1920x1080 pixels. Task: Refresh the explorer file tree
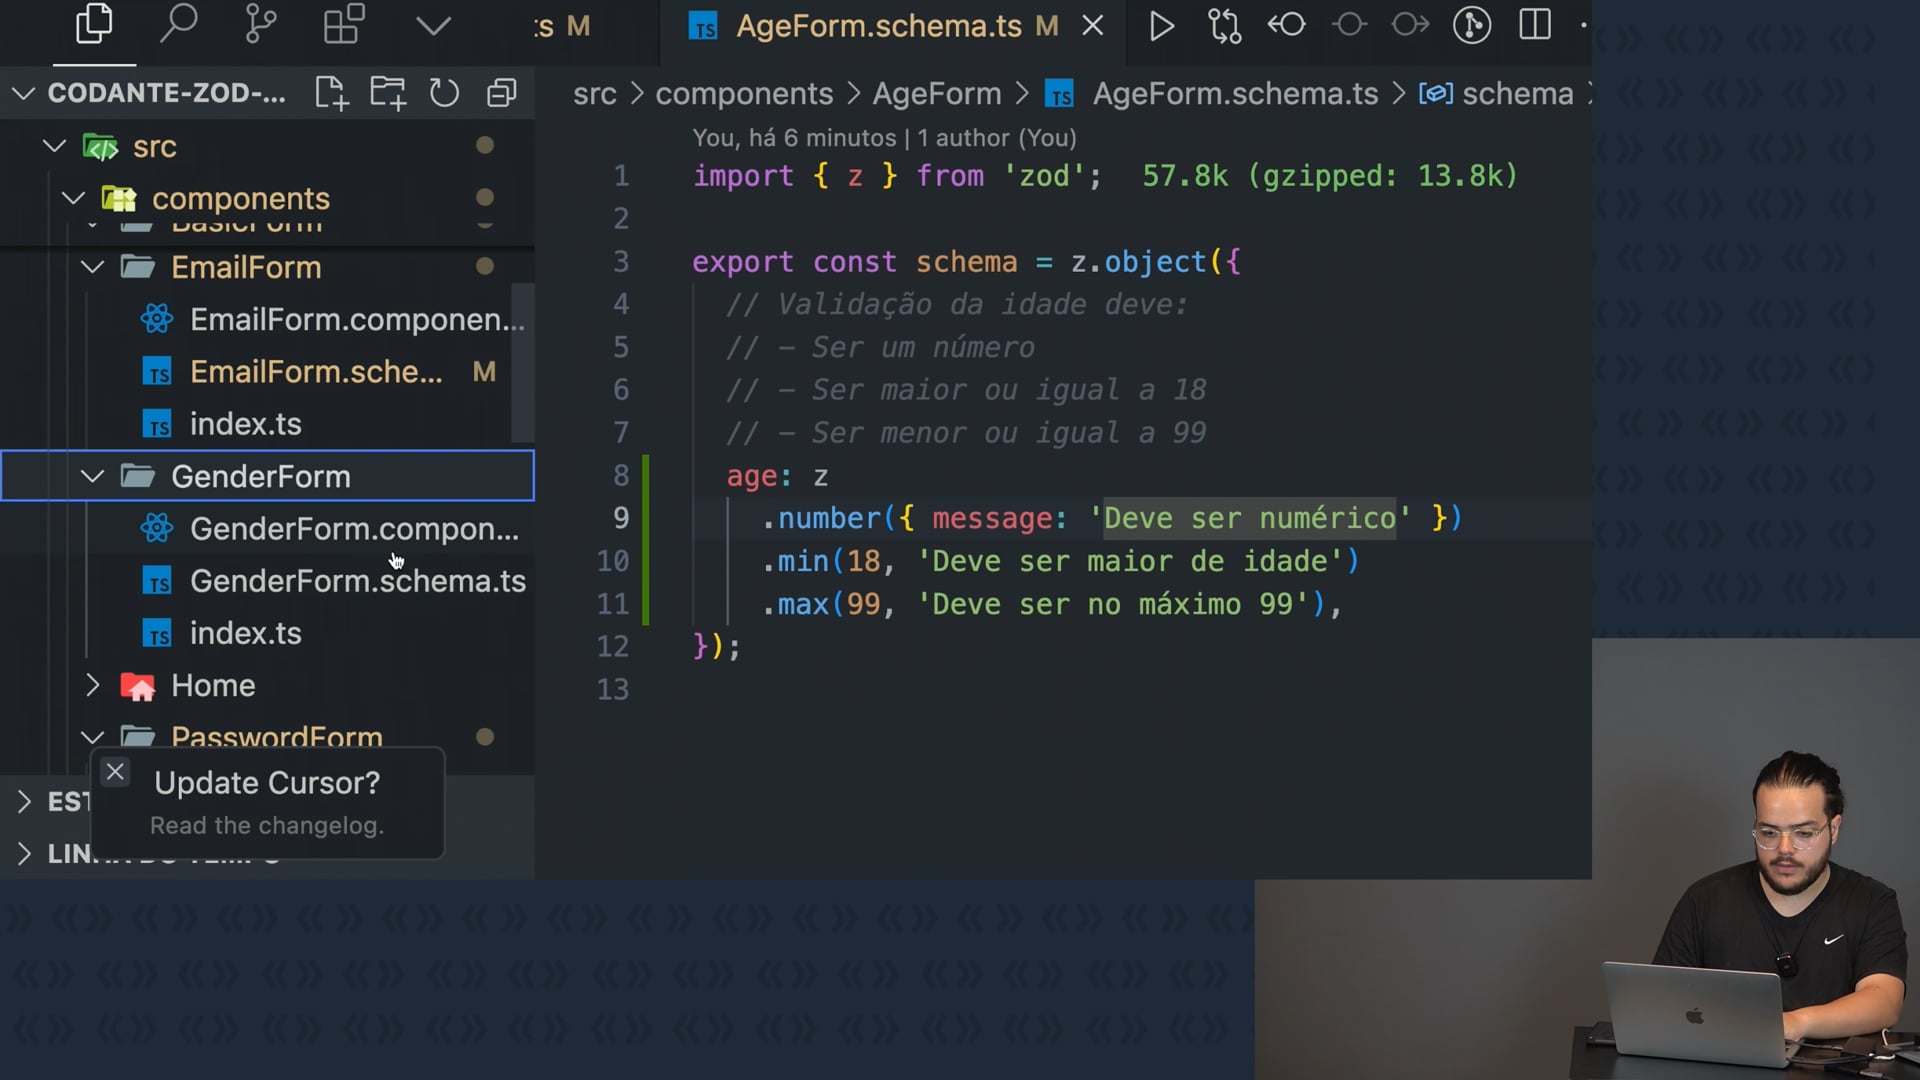tap(444, 93)
